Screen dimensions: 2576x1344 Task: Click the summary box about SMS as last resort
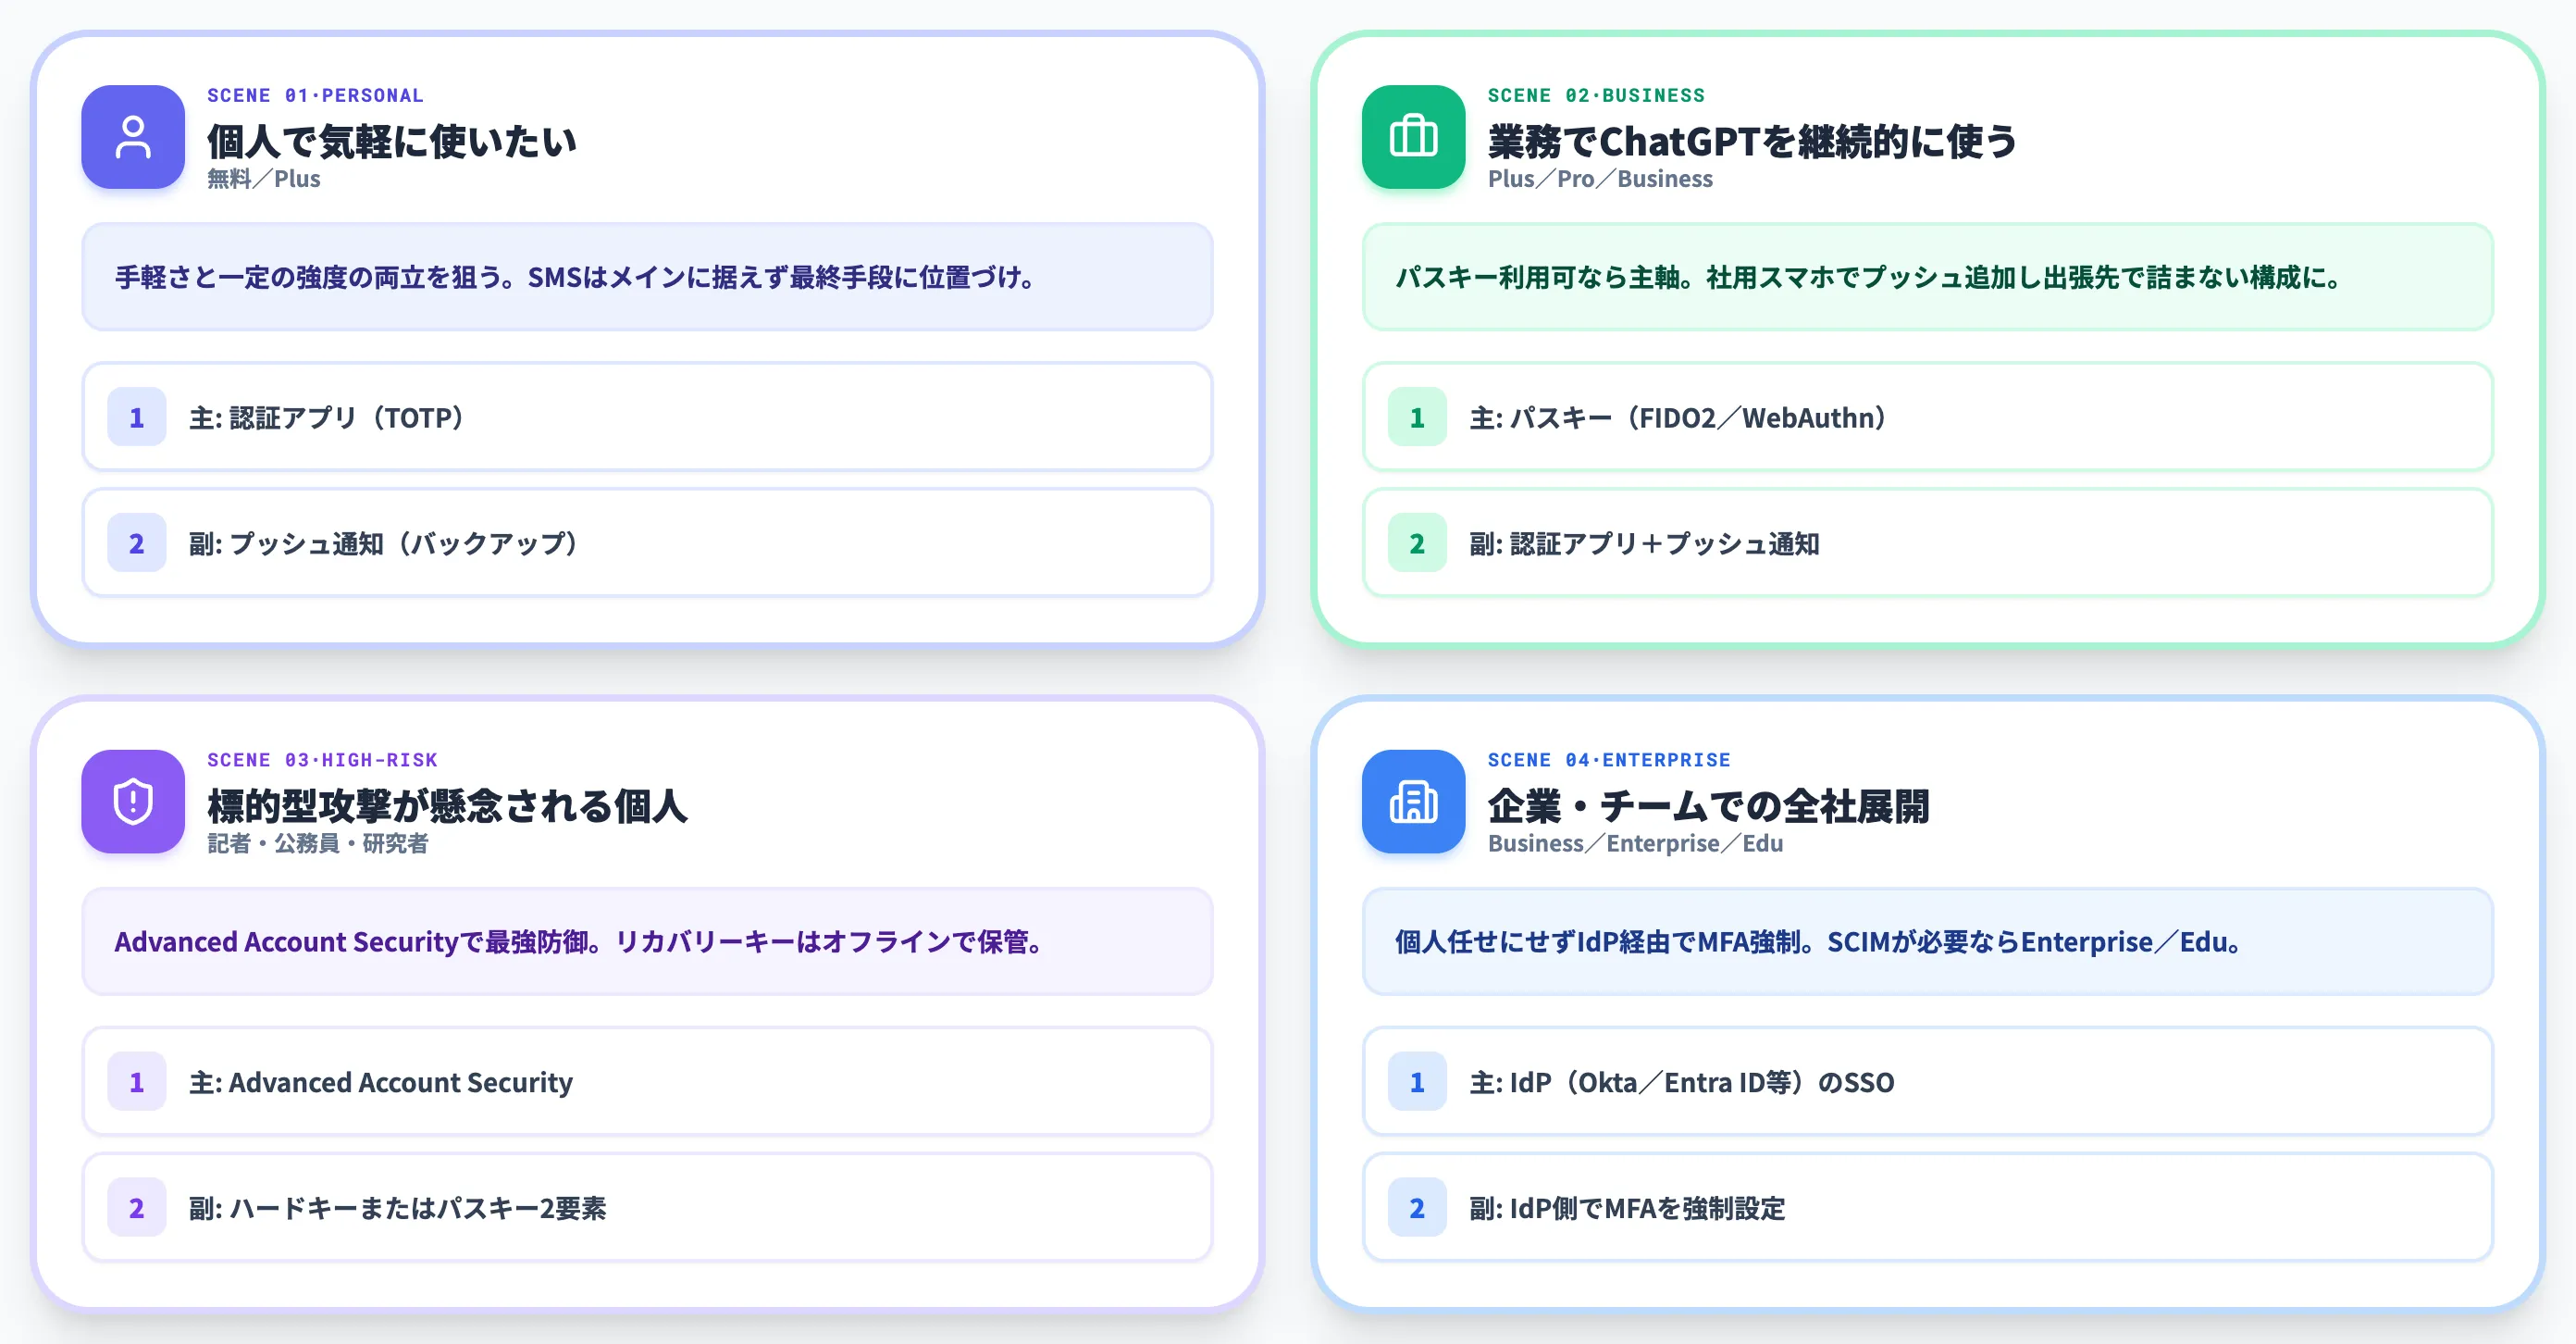[647, 277]
